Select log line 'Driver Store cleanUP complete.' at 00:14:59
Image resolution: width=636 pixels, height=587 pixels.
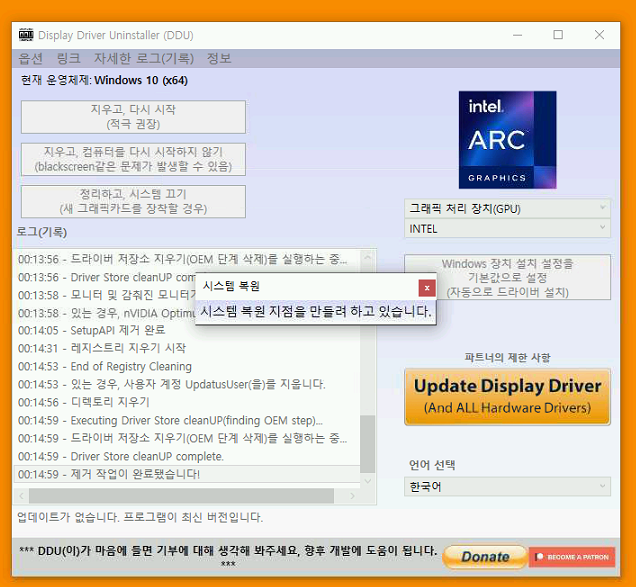coord(187,456)
